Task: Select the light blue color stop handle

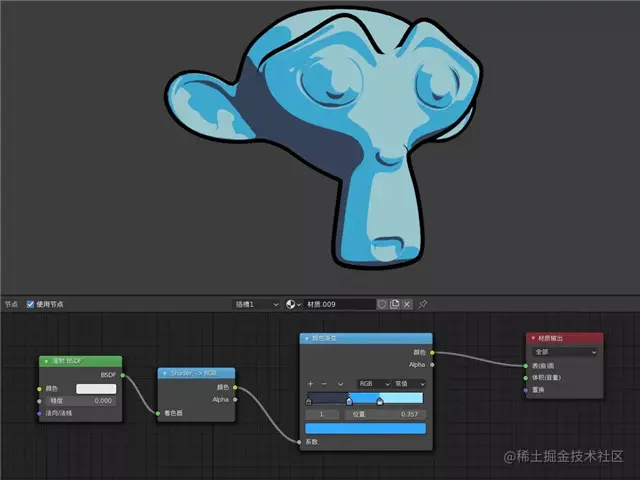Action: [380, 402]
